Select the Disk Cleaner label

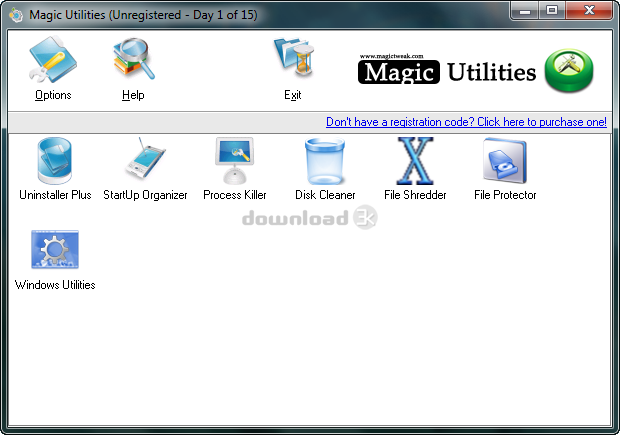click(x=325, y=195)
